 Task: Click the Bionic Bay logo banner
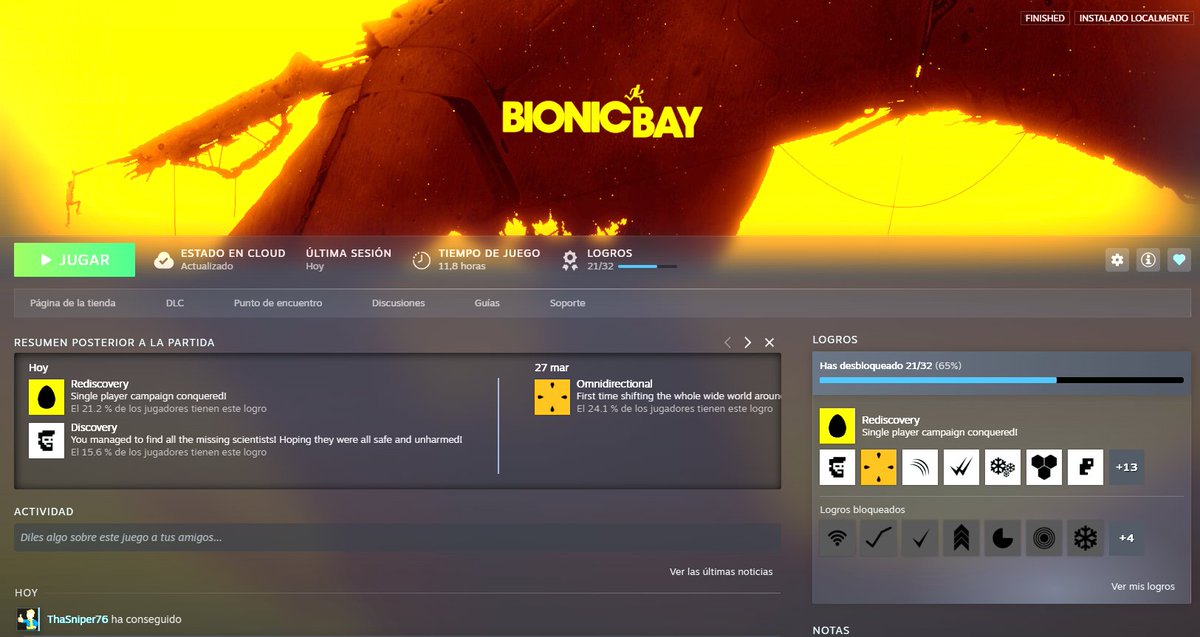point(602,112)
